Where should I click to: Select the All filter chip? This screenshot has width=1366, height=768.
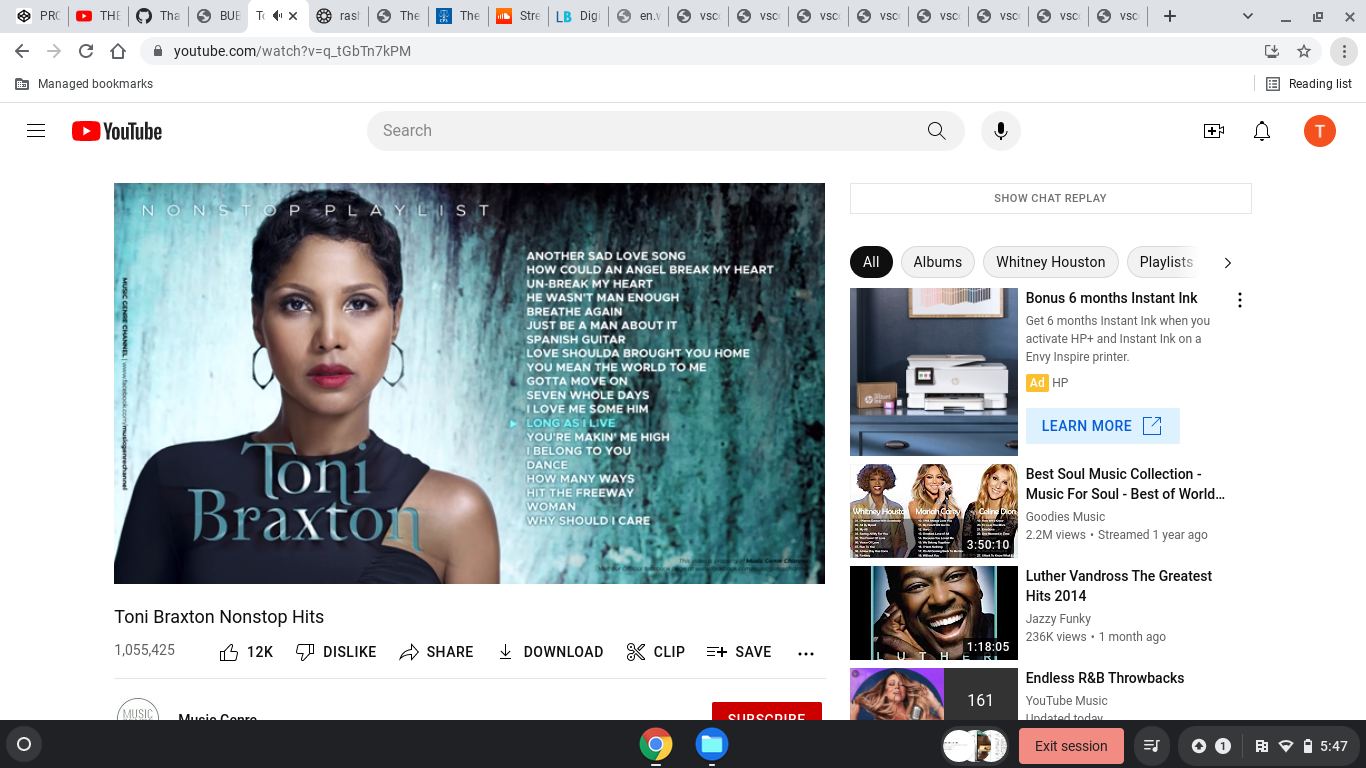pos(871,262)
